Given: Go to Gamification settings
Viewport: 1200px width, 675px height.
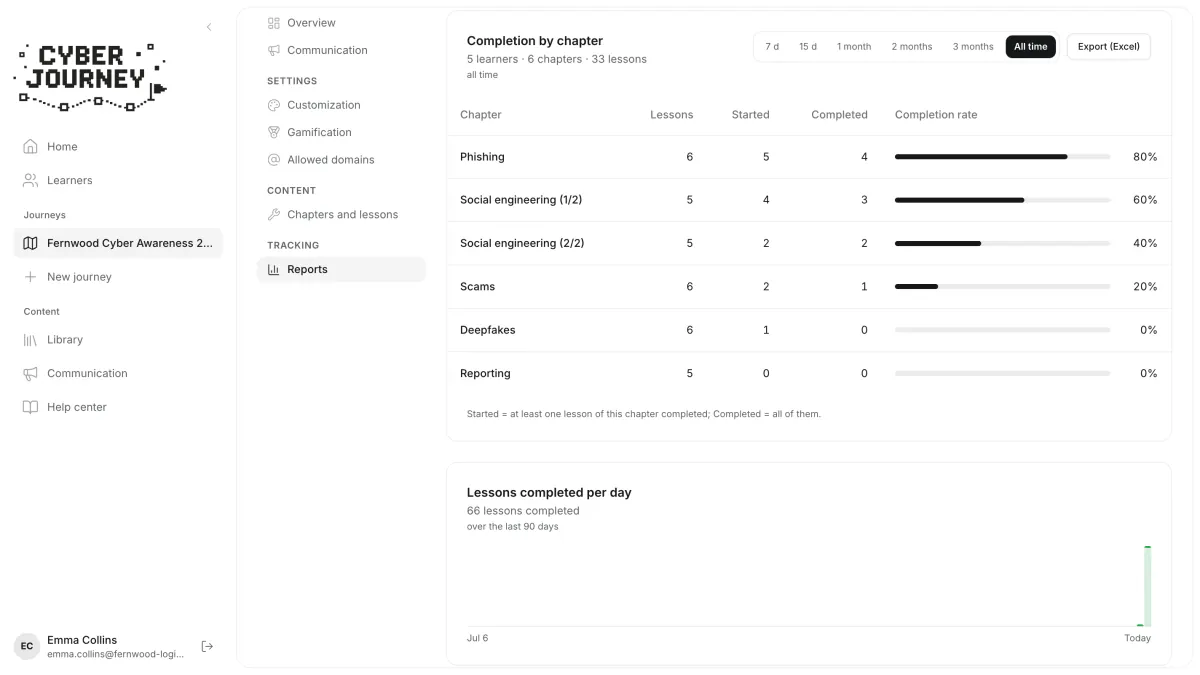Looking at the screenshot, I should click(x=341, y=132).
